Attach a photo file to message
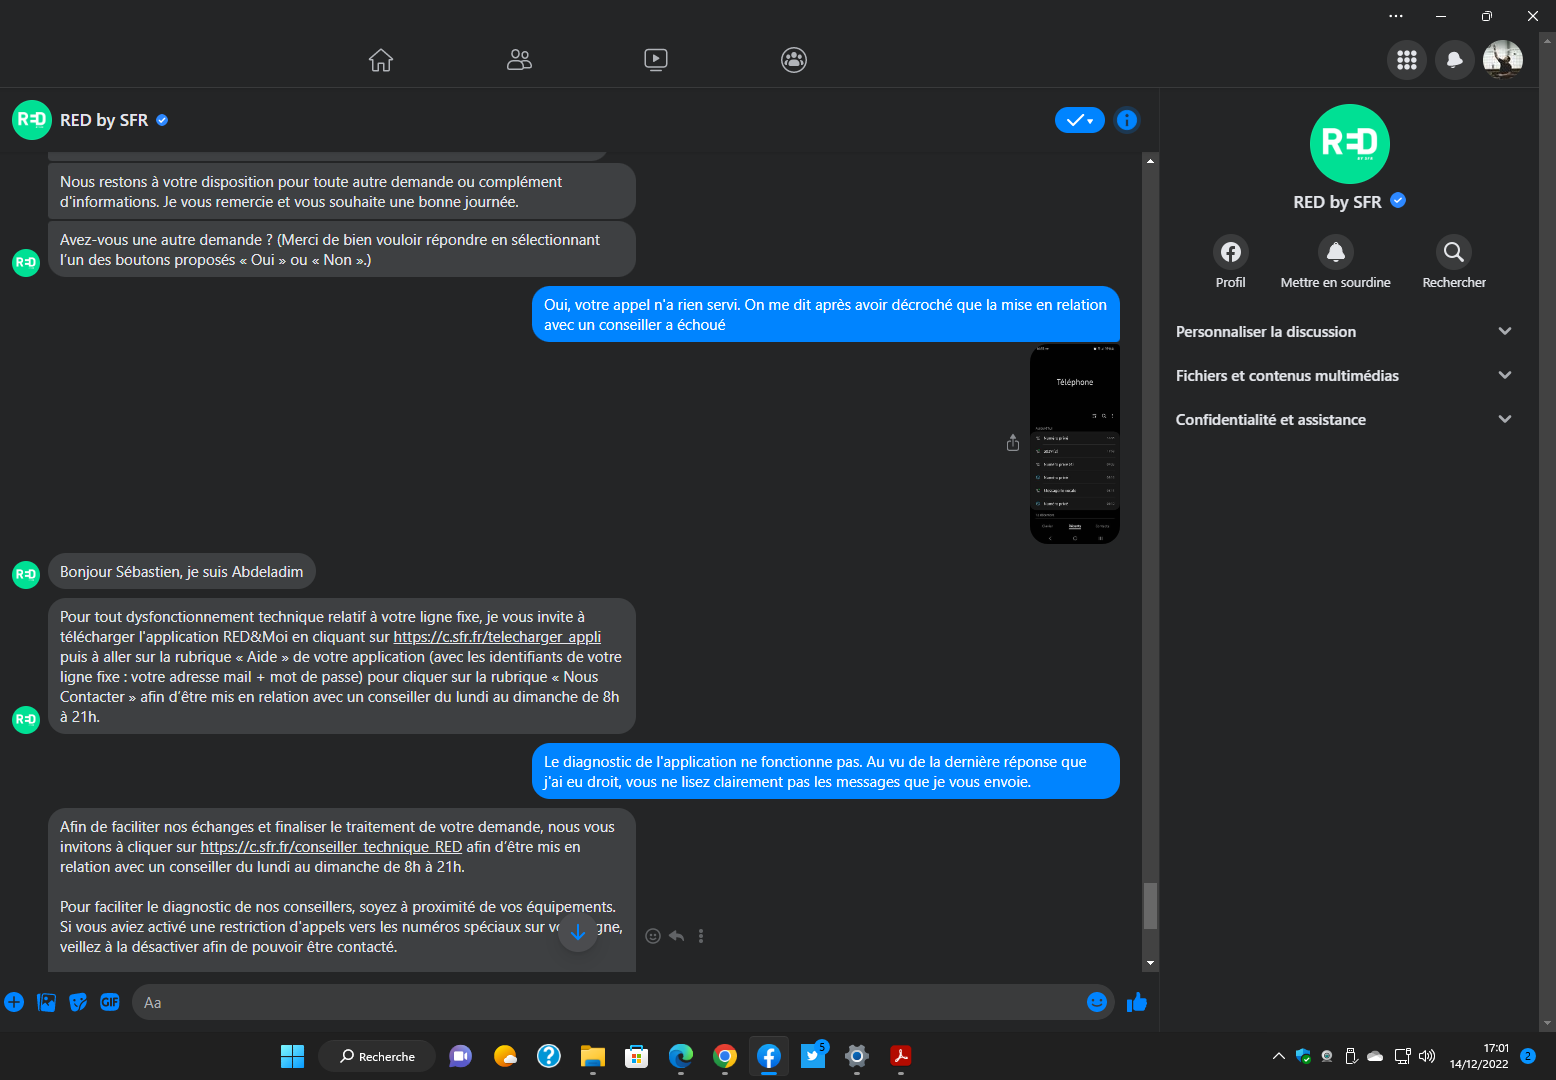Viewport: 1556px width, 1080px height. pos(46,1002)
